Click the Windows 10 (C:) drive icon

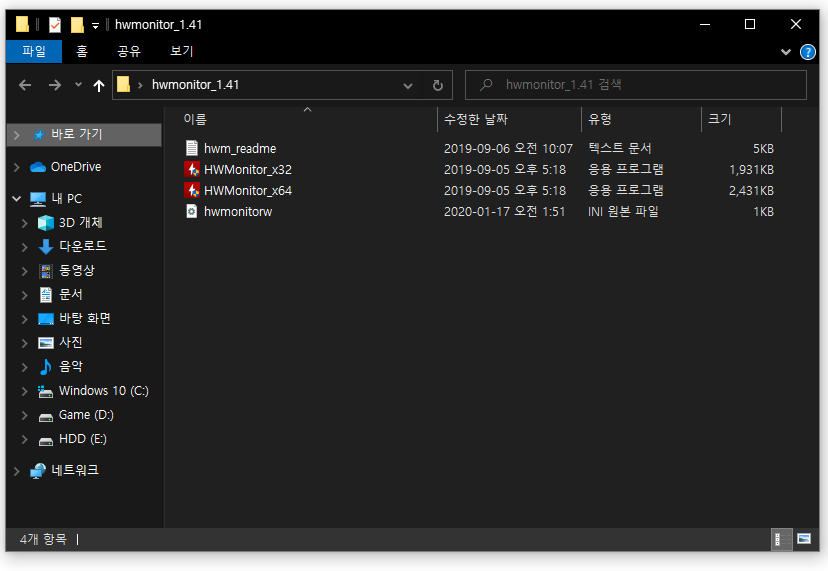[x=46, y=391]
